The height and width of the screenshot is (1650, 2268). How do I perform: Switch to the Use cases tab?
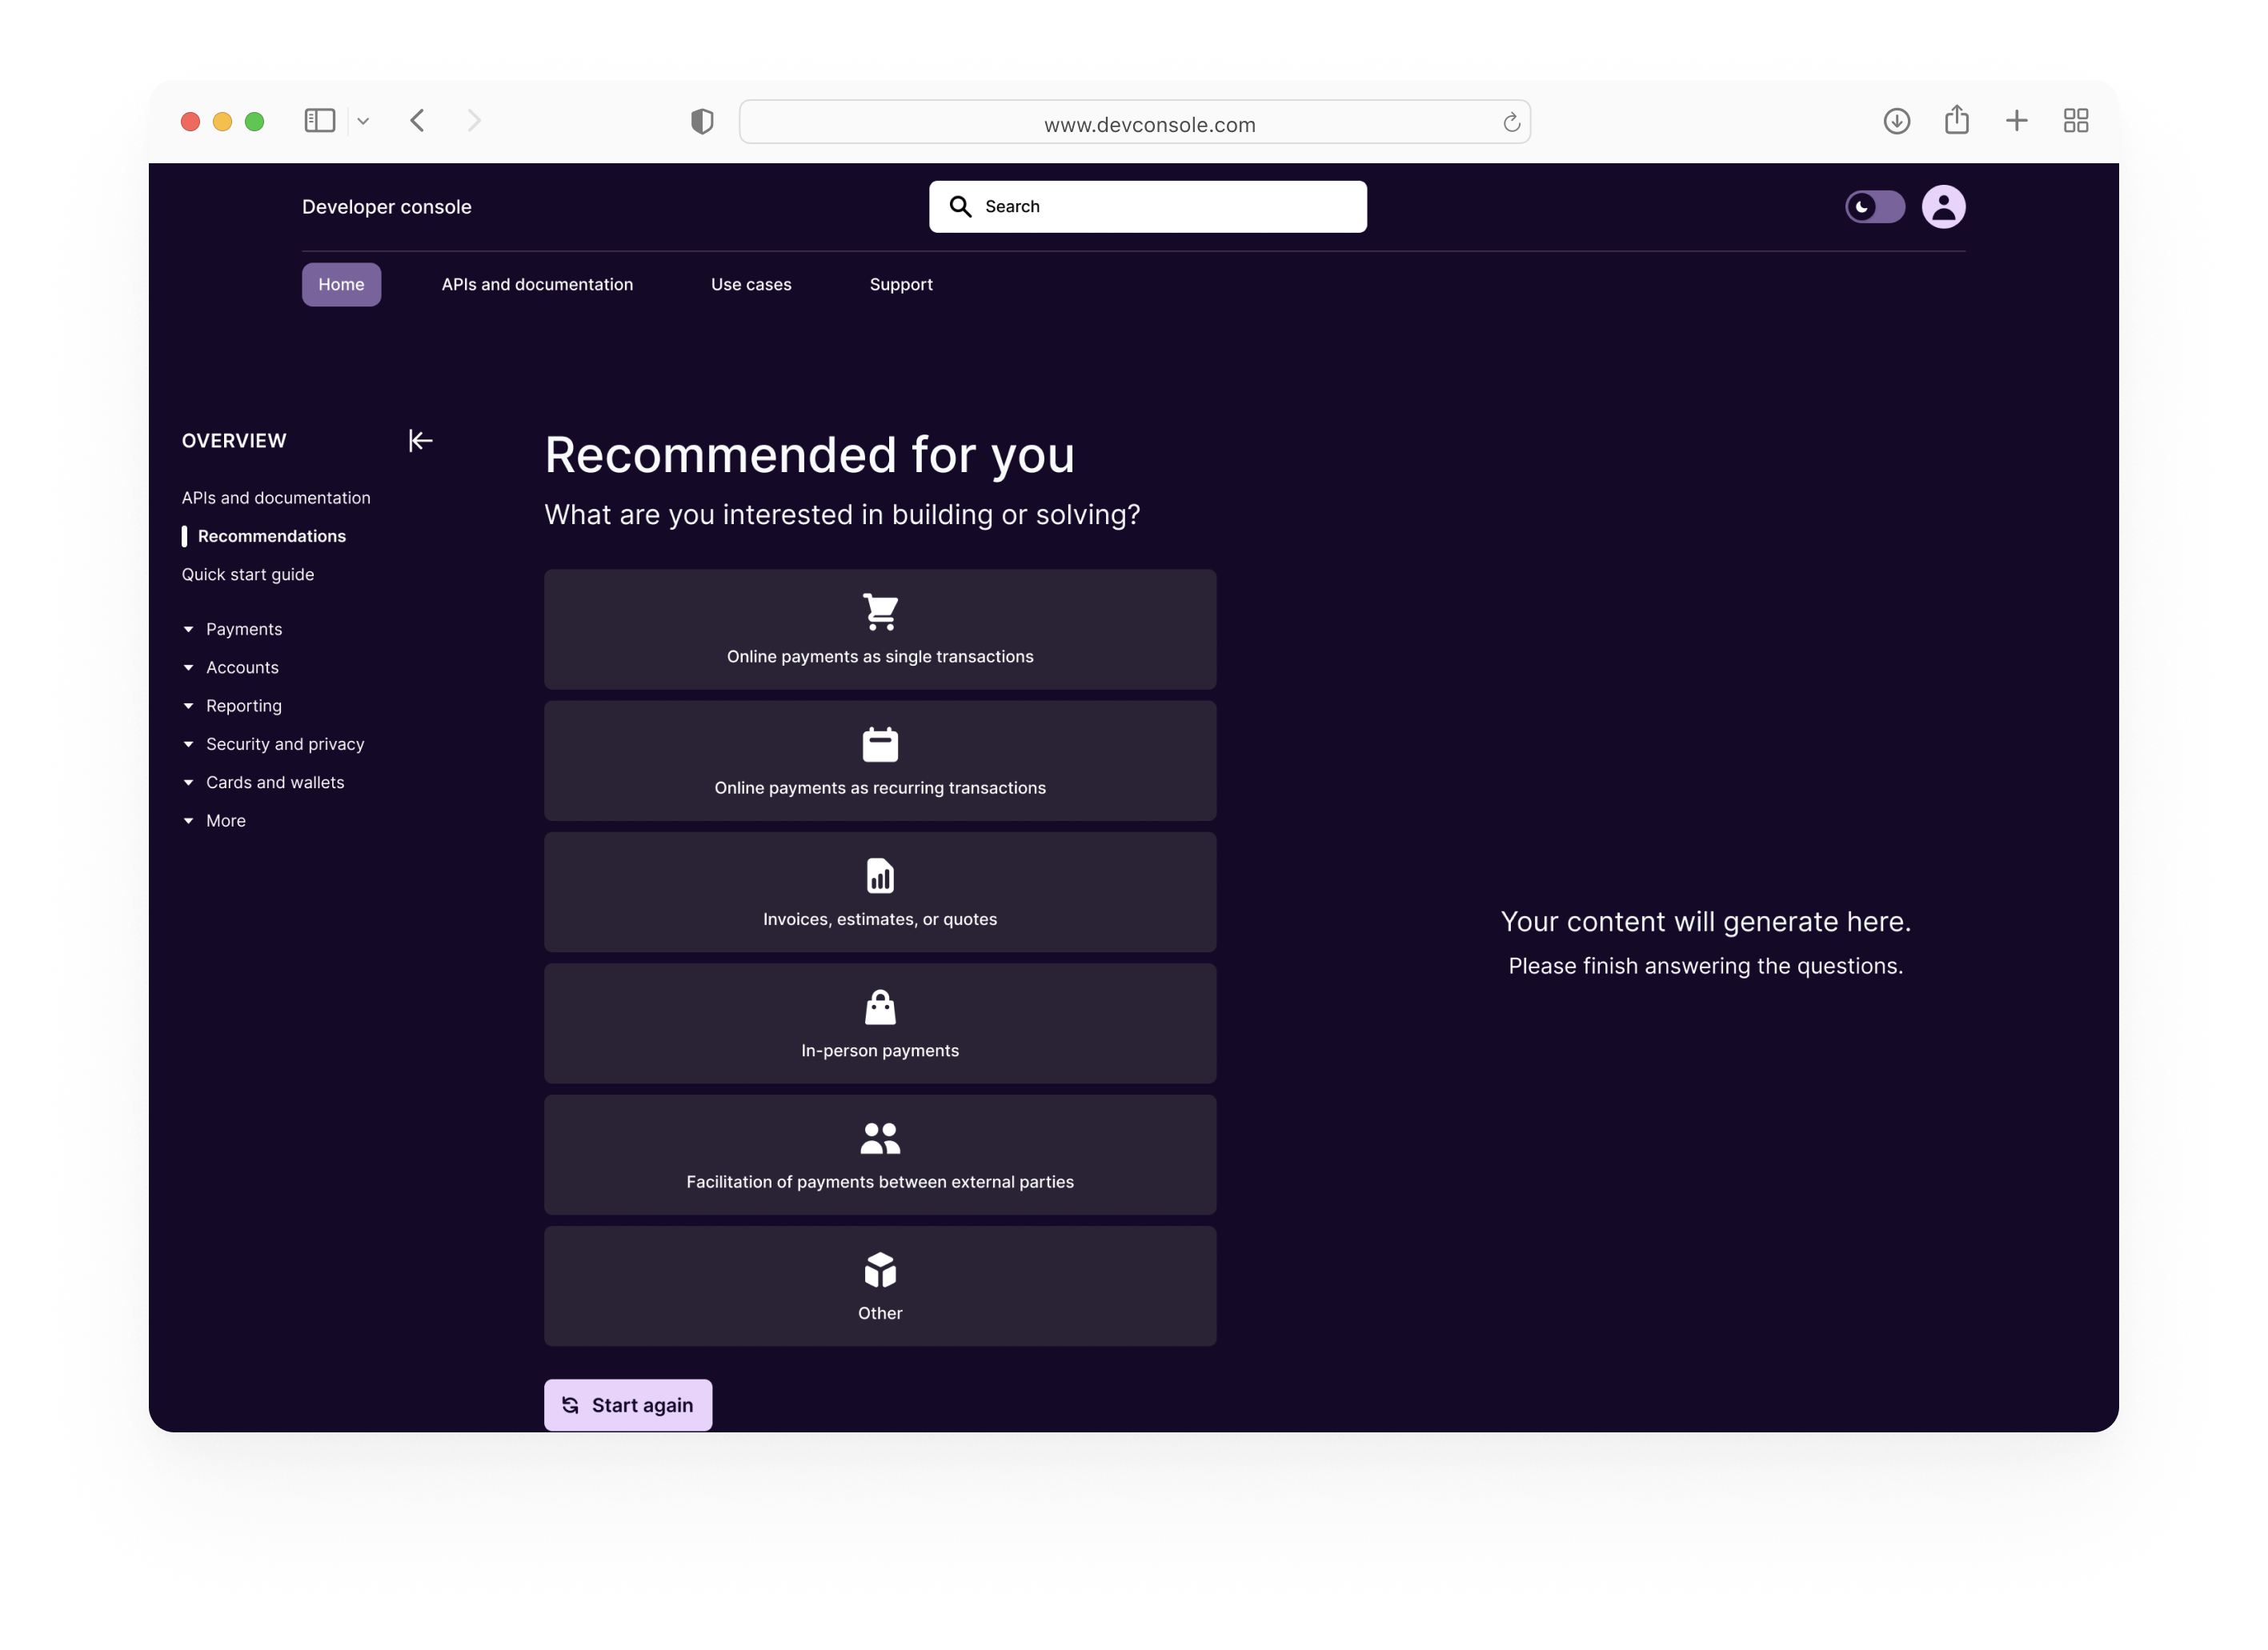pos(751,284)
